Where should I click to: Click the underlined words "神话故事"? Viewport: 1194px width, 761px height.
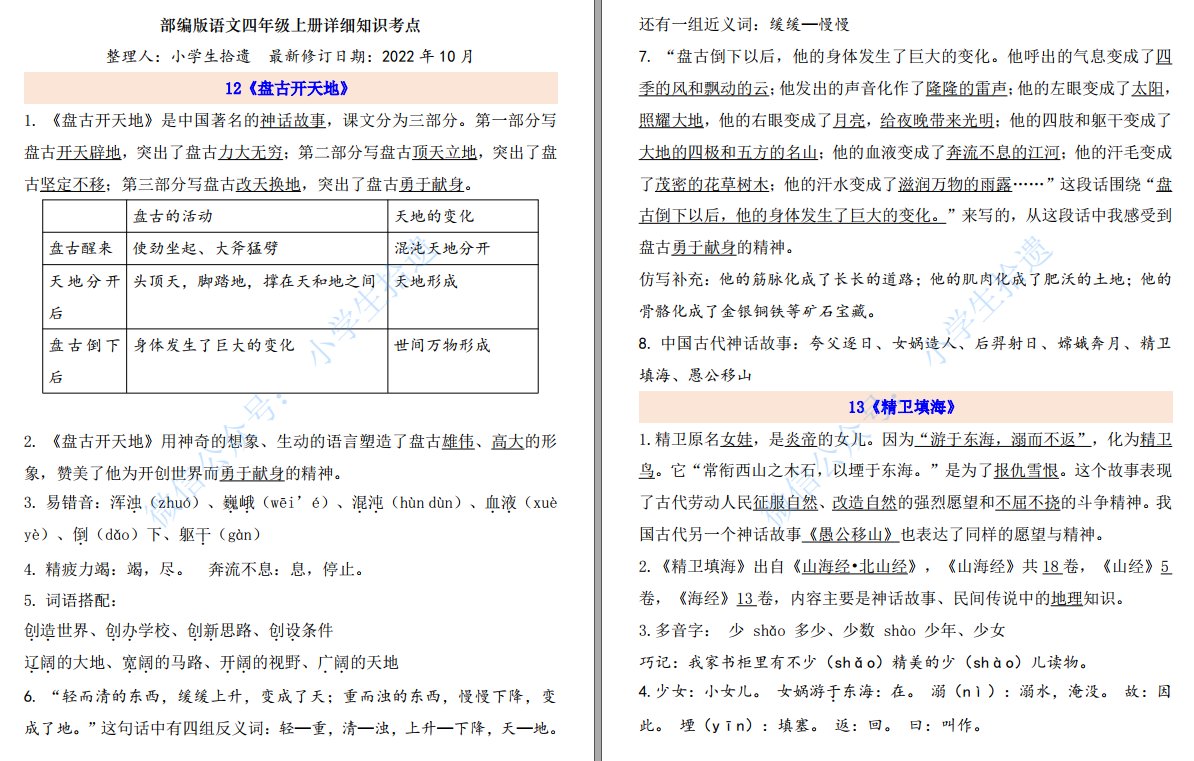(x=292, y=120)
